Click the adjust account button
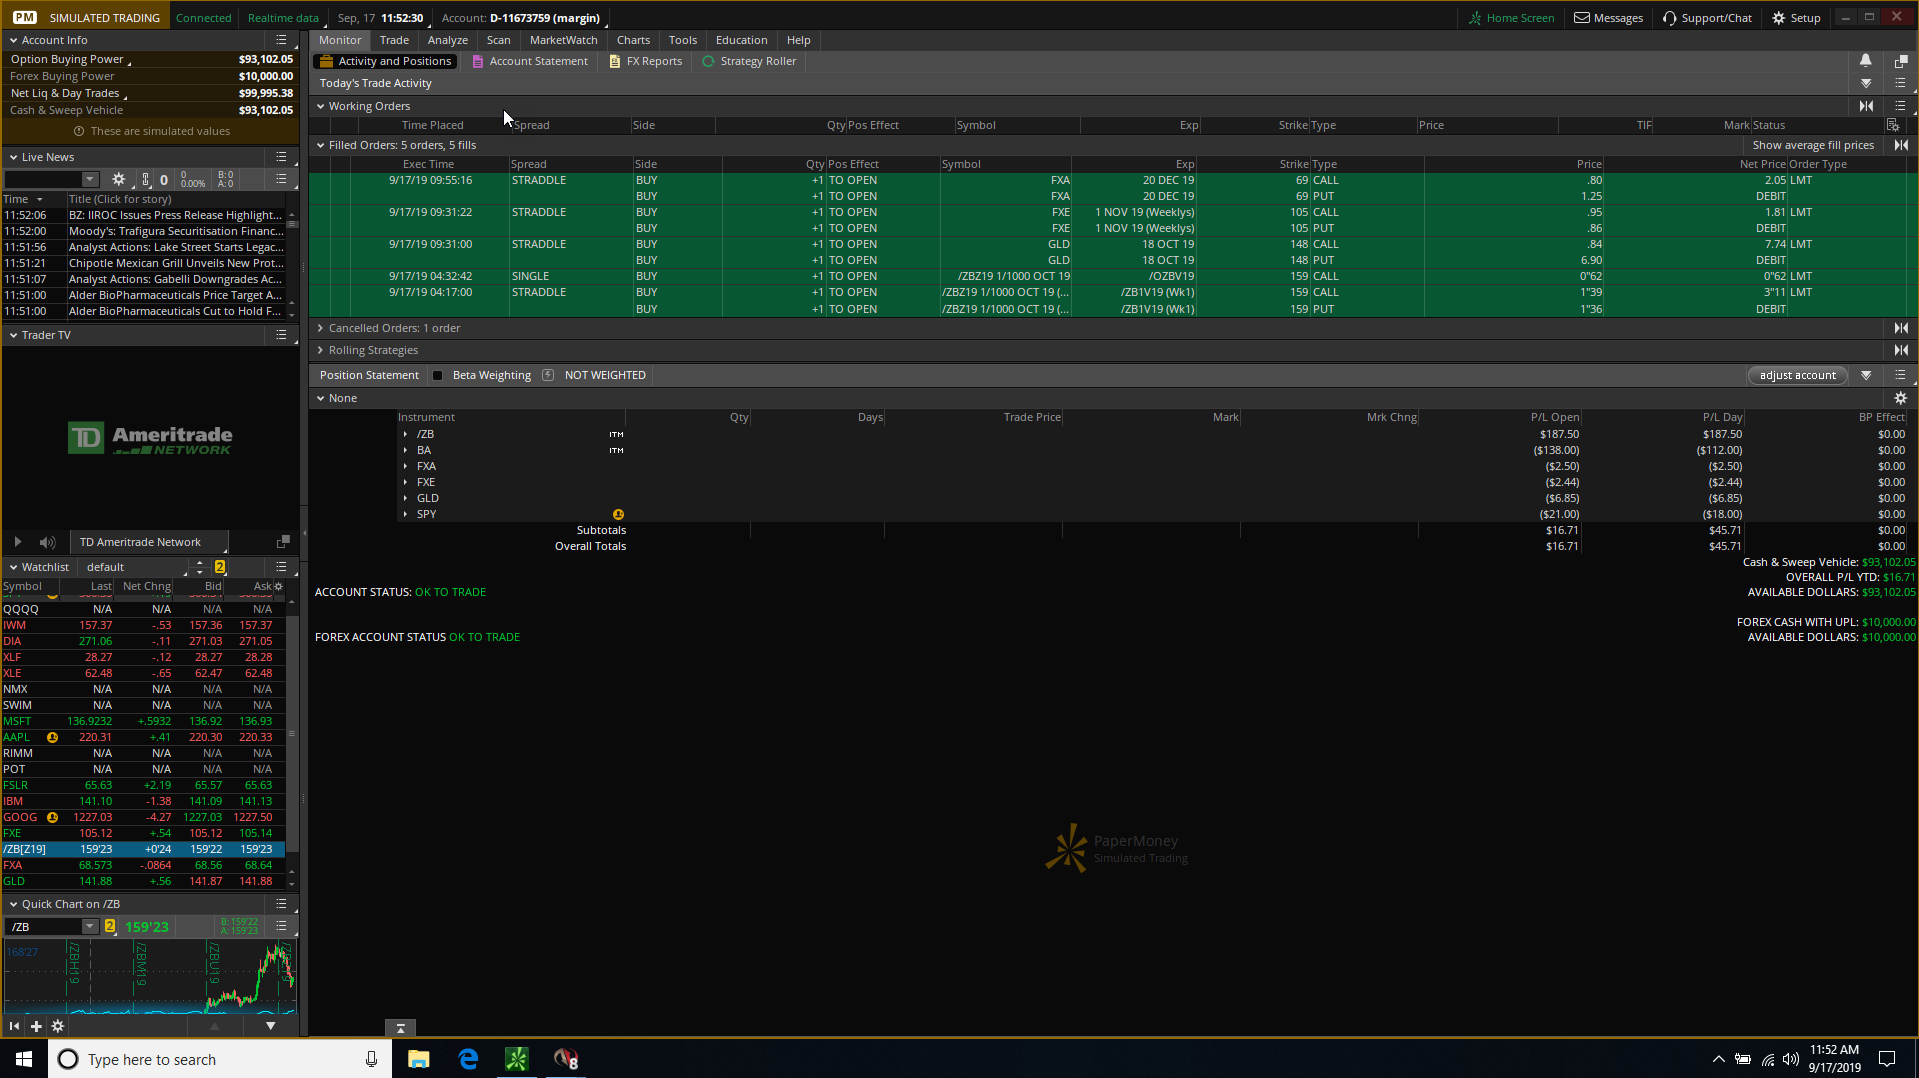This screenshot has width=1919, height=1078. [x=1798, y=376]
